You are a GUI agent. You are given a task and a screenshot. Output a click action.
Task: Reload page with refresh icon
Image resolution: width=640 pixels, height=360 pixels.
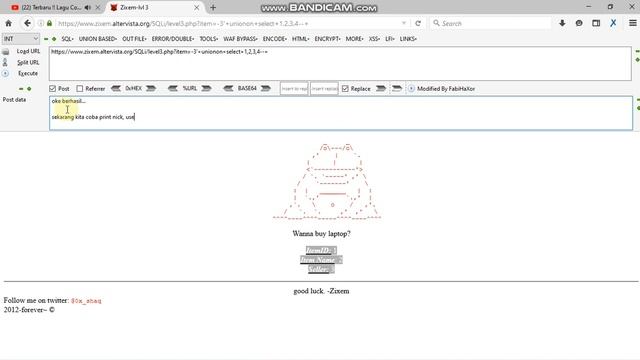point(418,24)
